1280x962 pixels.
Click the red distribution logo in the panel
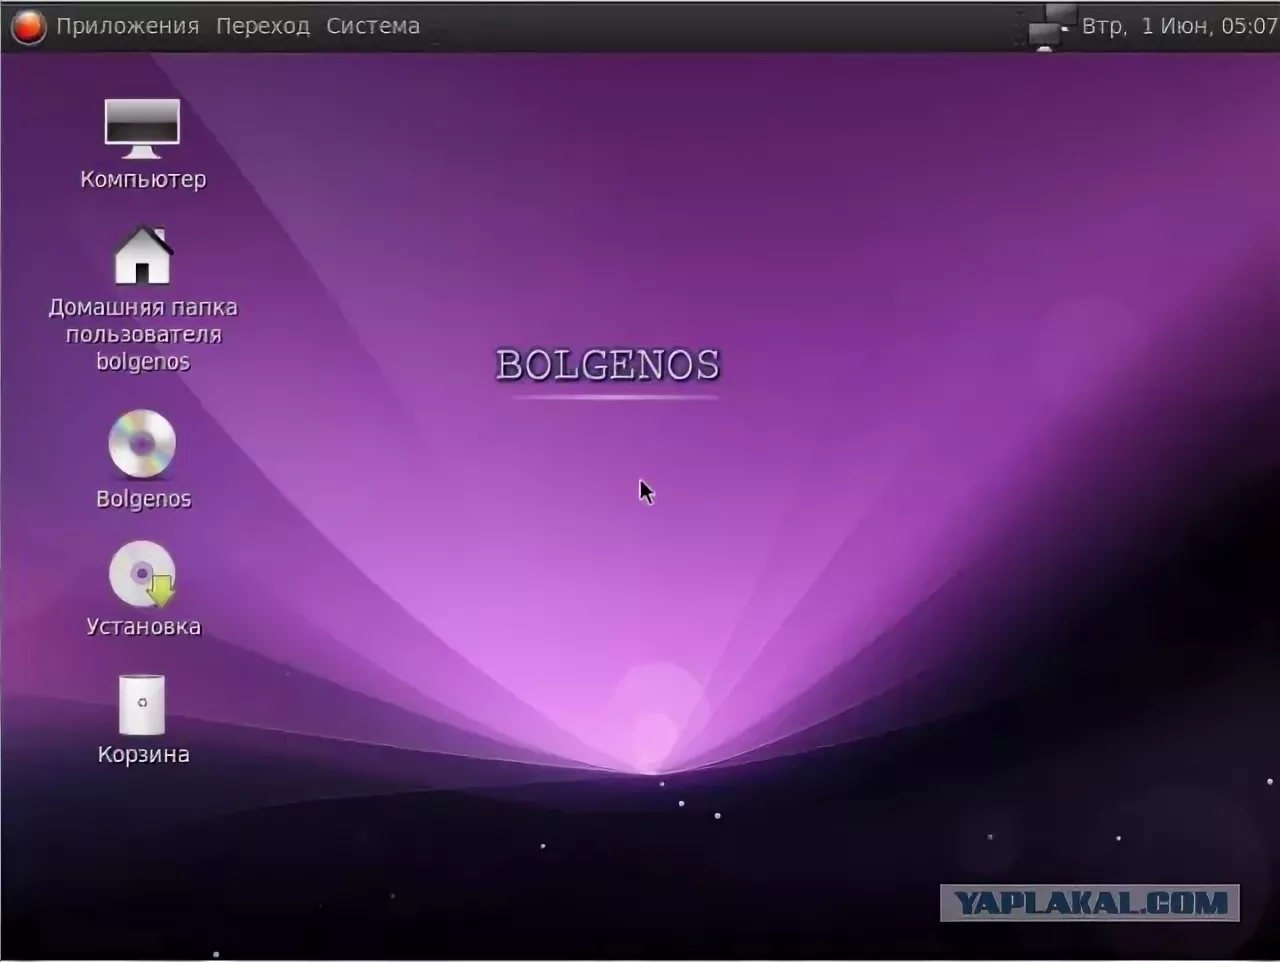coord(28,26)
